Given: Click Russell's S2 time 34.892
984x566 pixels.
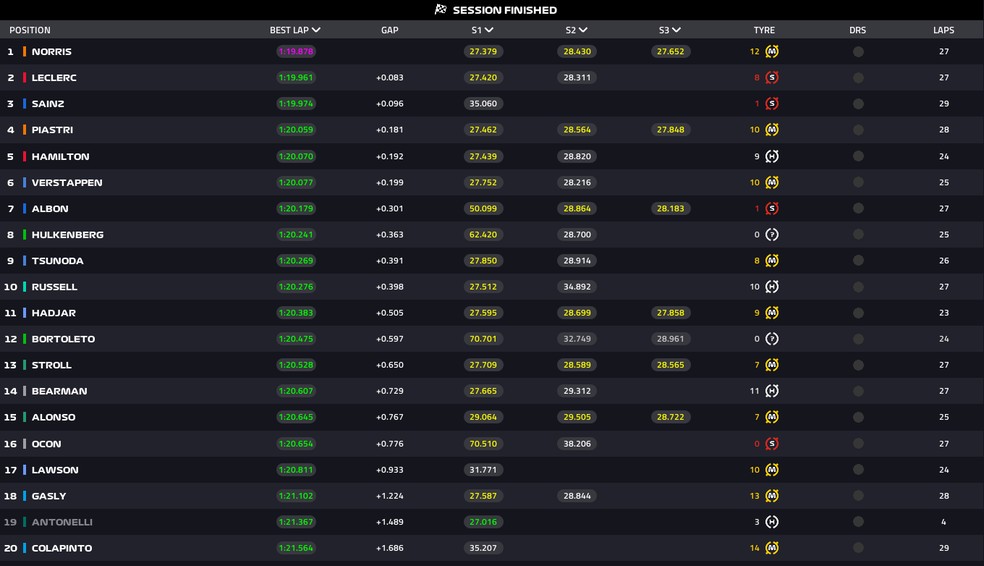Looking at the screenshot, I should pos(577,287).
